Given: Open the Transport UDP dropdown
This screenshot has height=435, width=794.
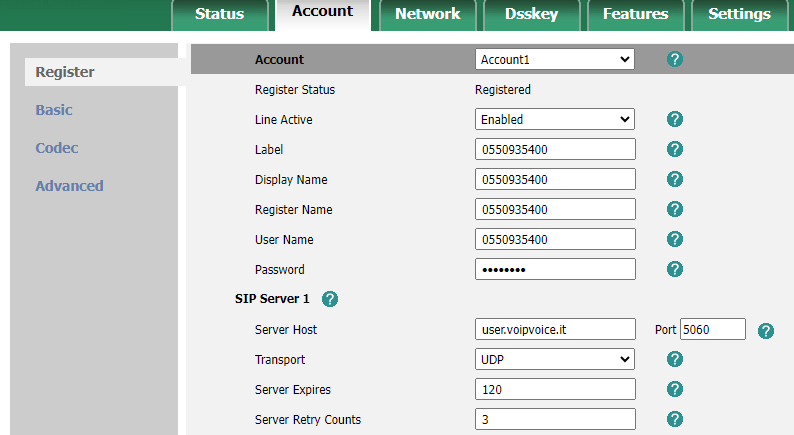Looking at the screenshot, I should 554,359.
